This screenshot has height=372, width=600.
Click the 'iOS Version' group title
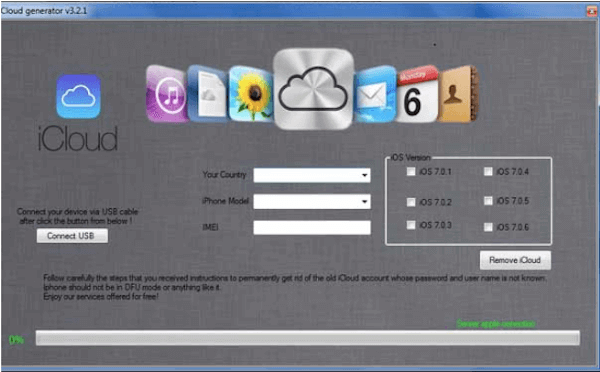tap(410, 157)
